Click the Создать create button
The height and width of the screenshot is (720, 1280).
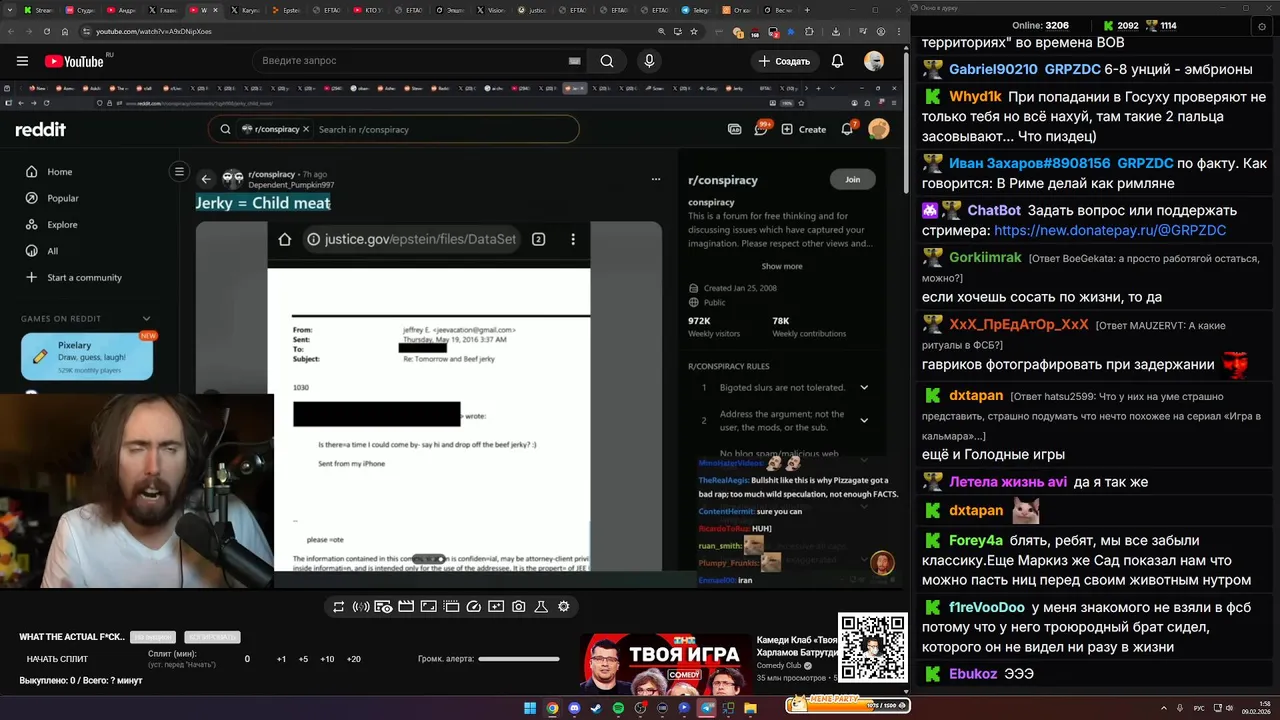785,61
